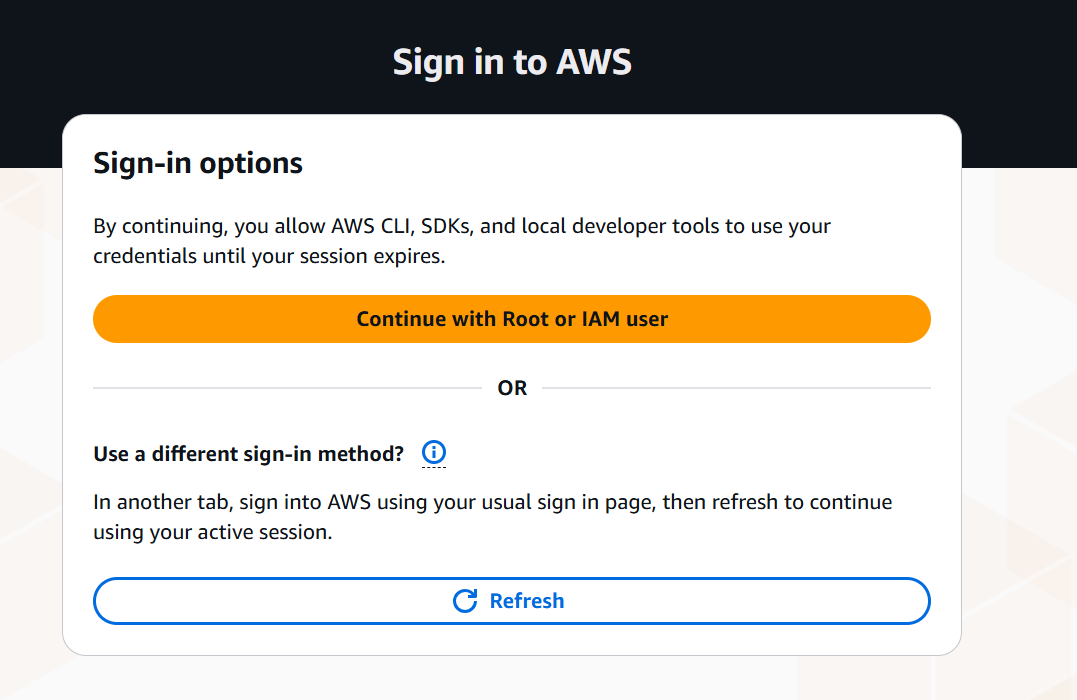This screenshot has height=700, width=1077.
Task: Click the divider line right of OR
Action: coord(736,388)
